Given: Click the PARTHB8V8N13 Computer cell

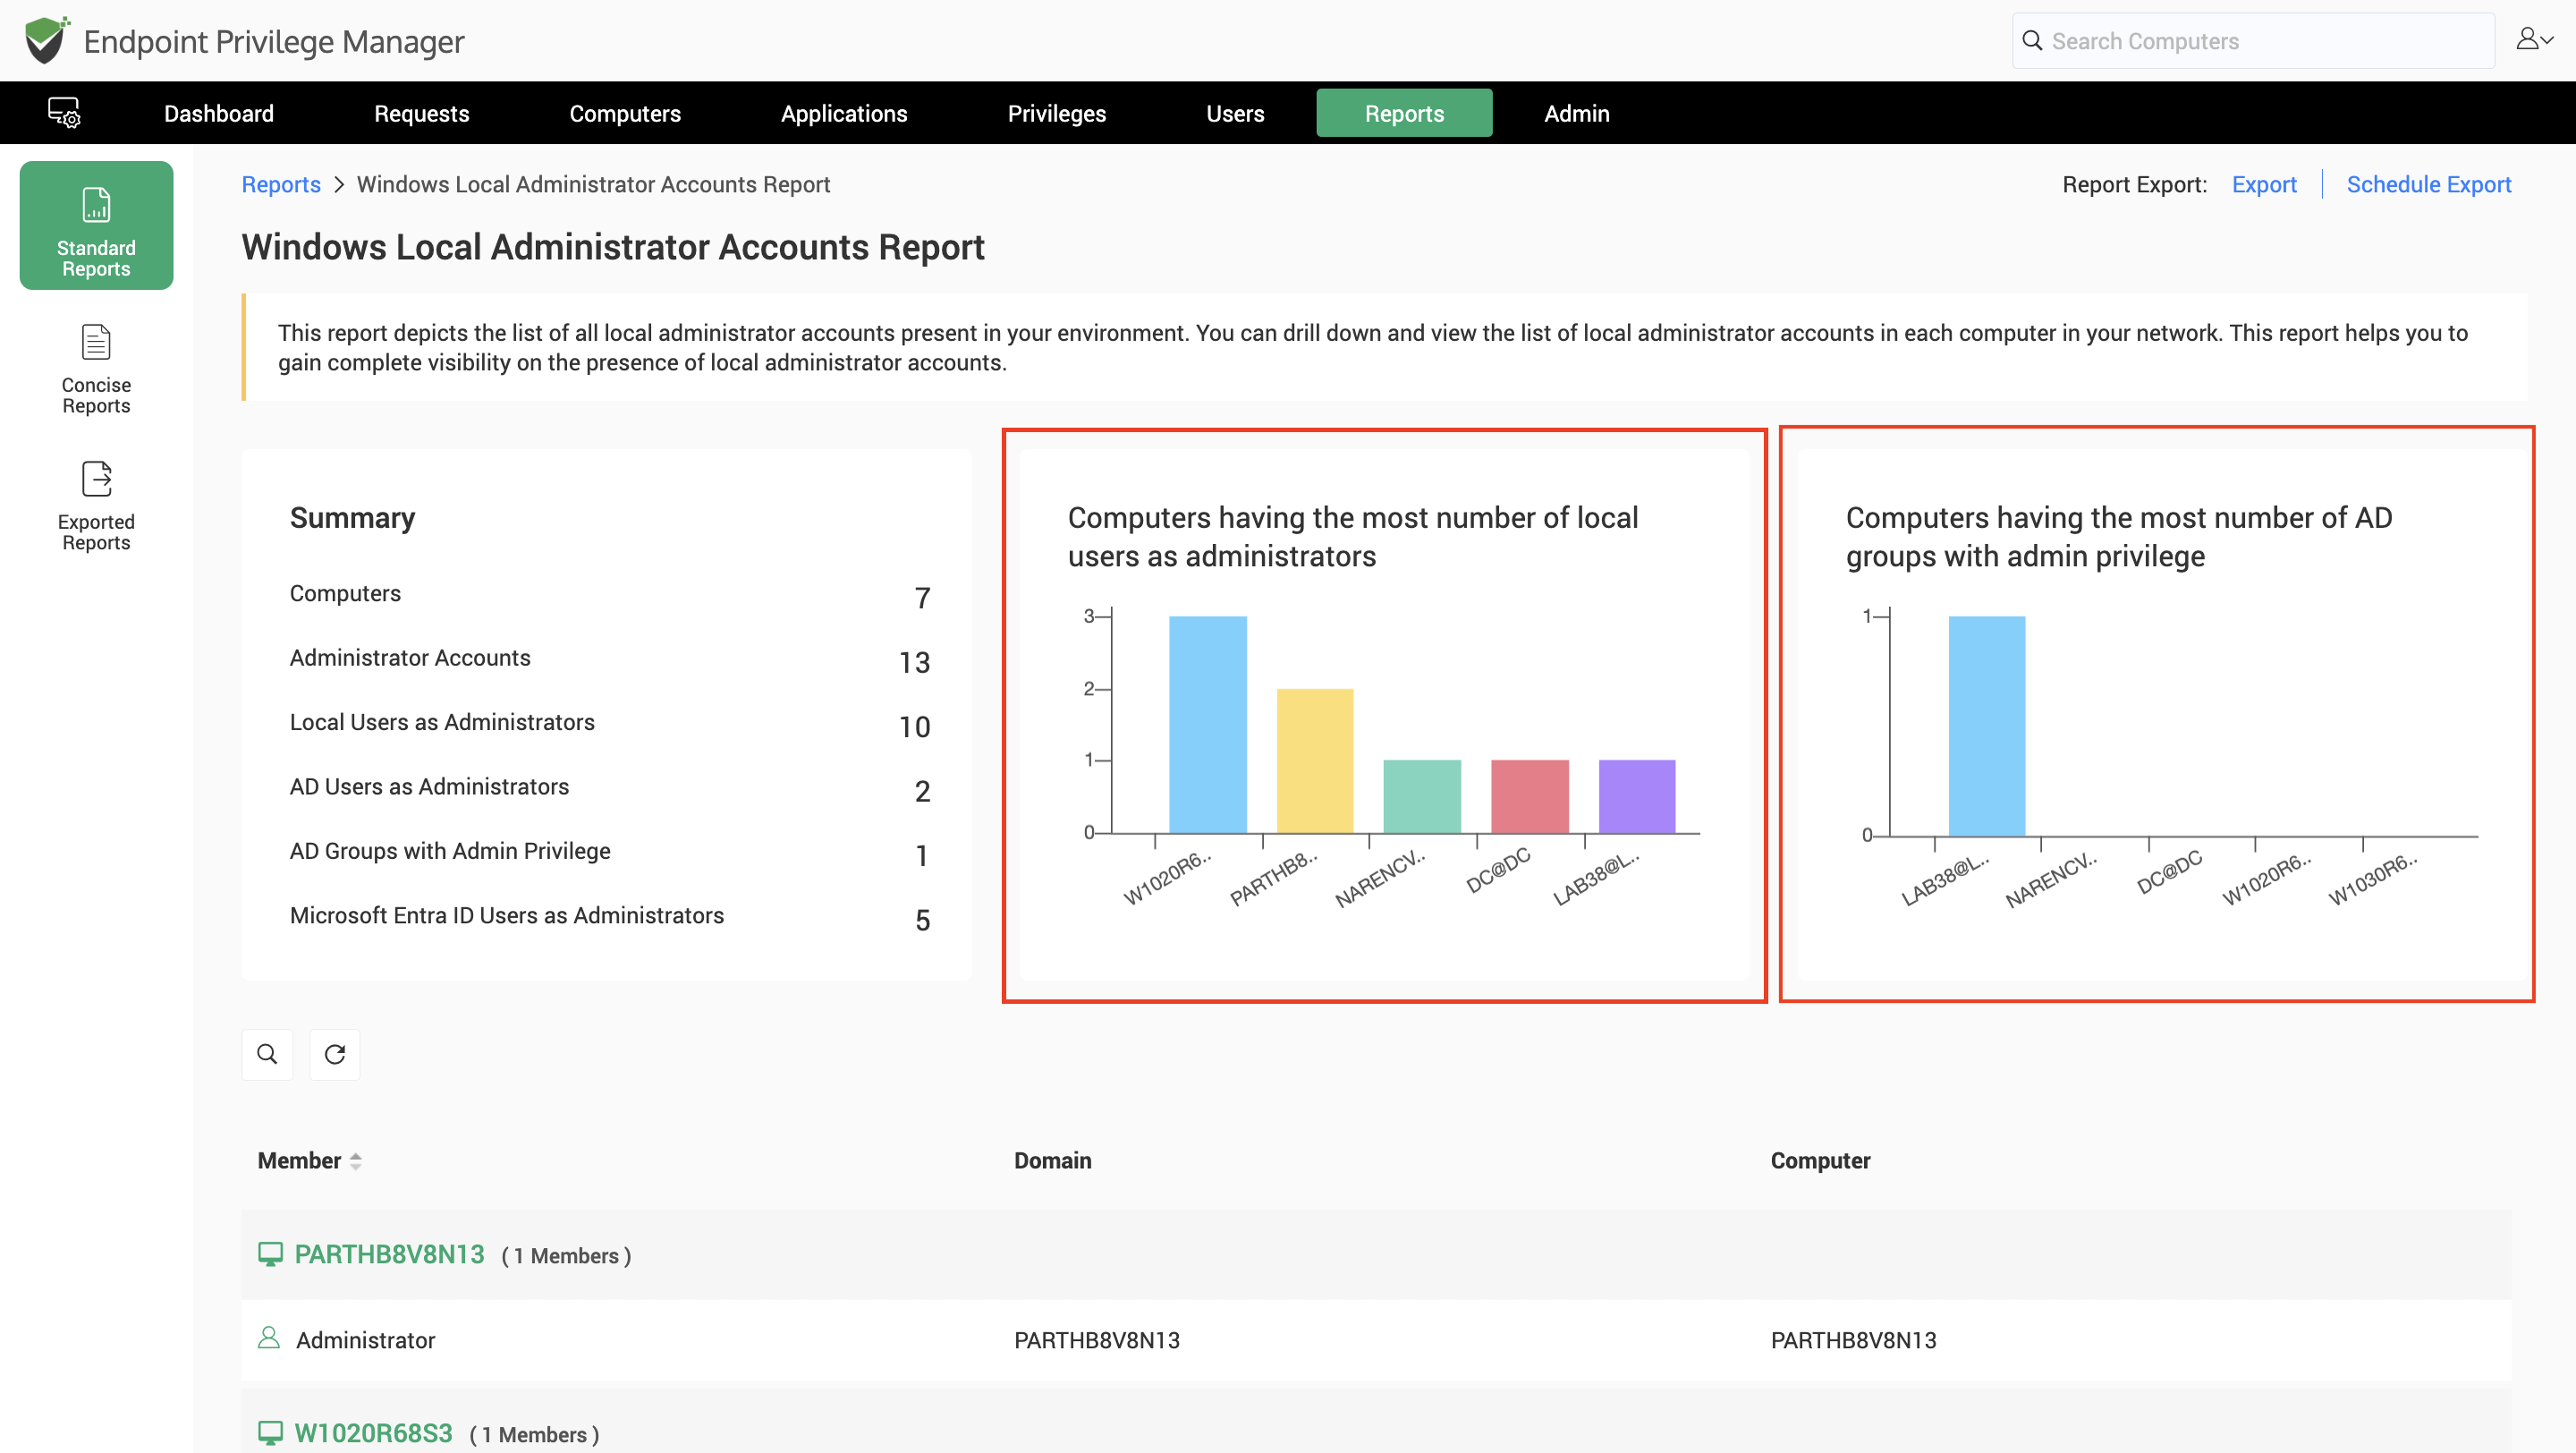Looking at the screenshot, I should [x=1853, y=1340].
